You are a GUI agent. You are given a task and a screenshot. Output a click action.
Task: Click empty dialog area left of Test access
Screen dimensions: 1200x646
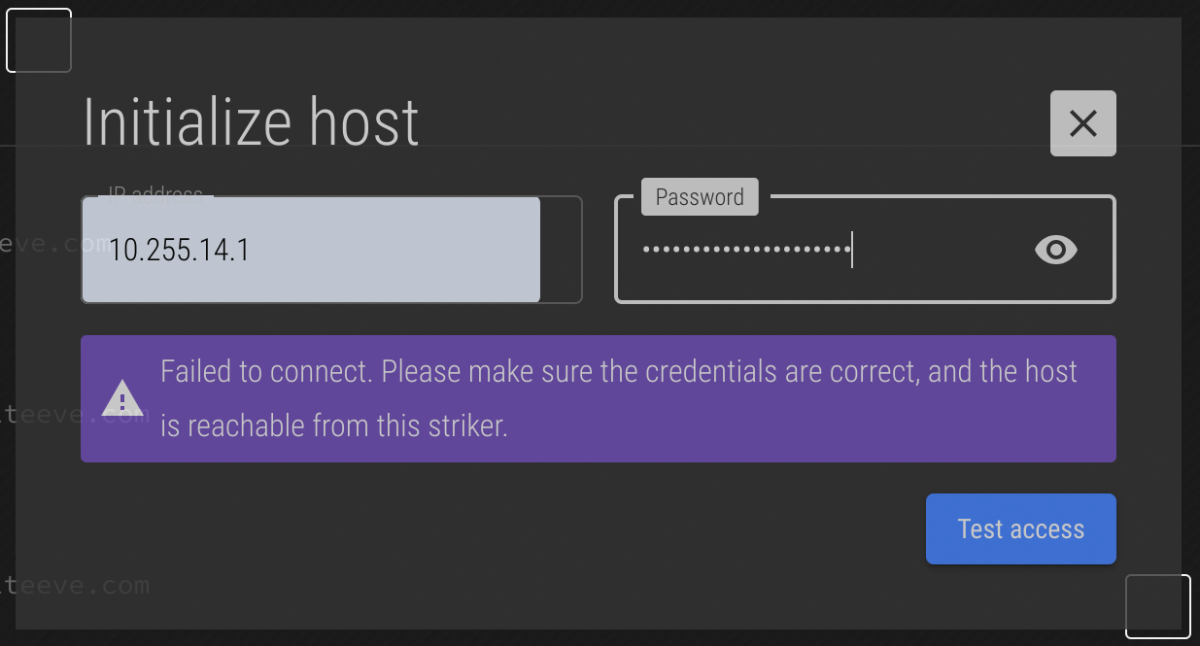[x=500, y=529]
